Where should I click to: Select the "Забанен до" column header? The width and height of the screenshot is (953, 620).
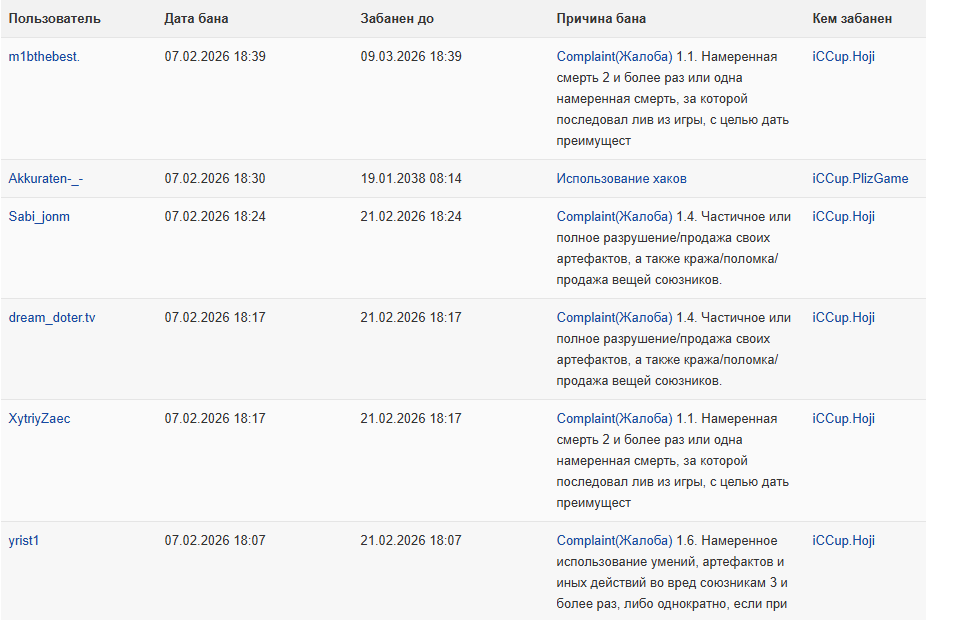point(397,19)
